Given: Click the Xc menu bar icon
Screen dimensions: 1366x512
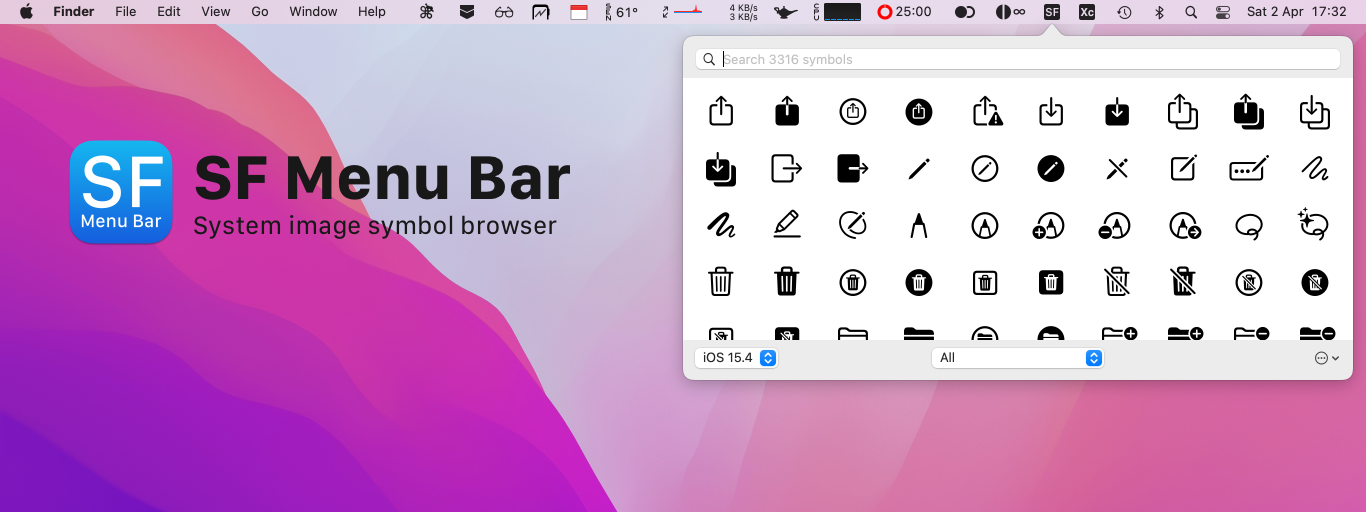Looking at the screenshot, I should tap(1087, 12).
